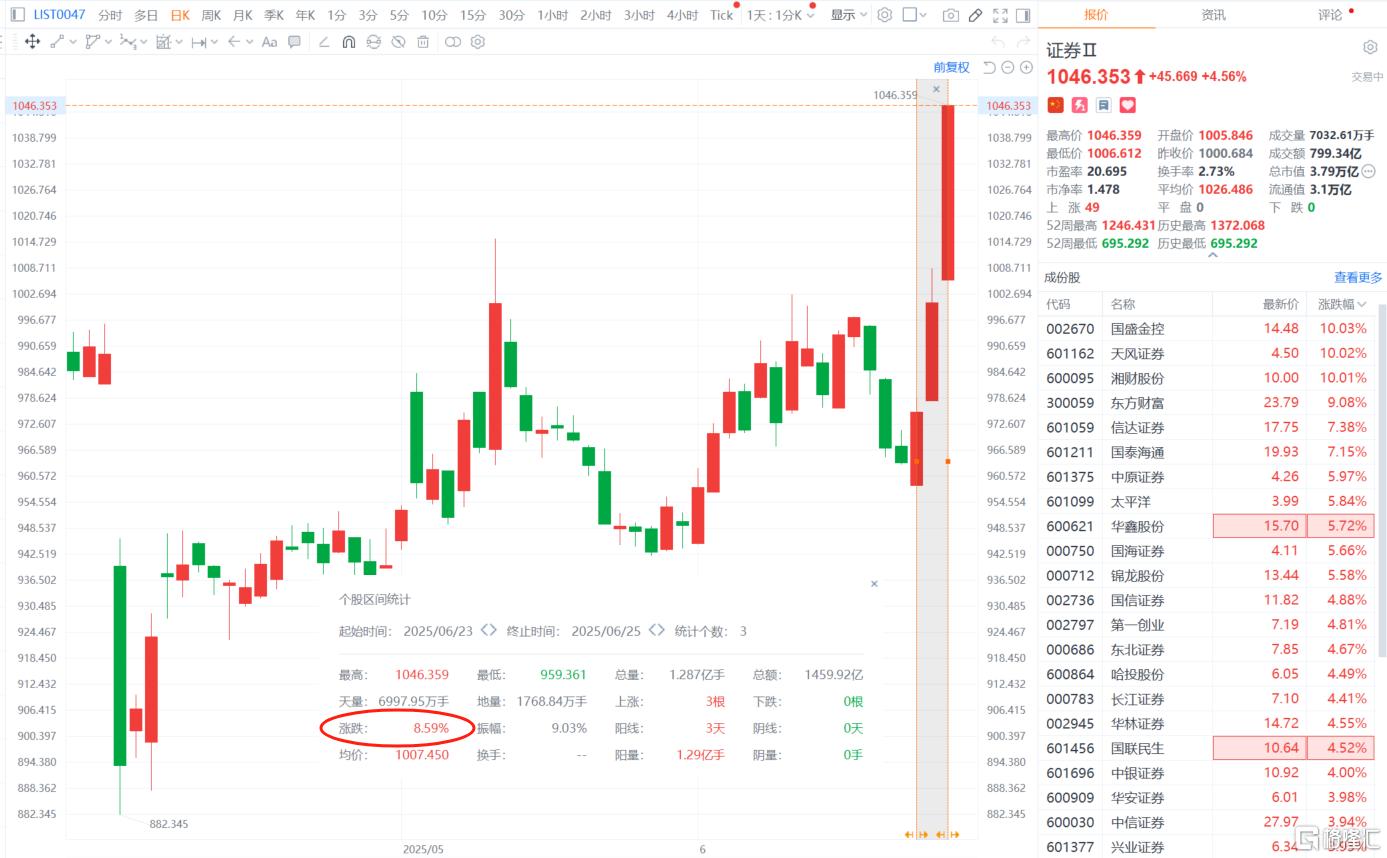Close the 个股区间统计 statistics popup
This screenshot has width=1387, height=858.
coord(874,583)
